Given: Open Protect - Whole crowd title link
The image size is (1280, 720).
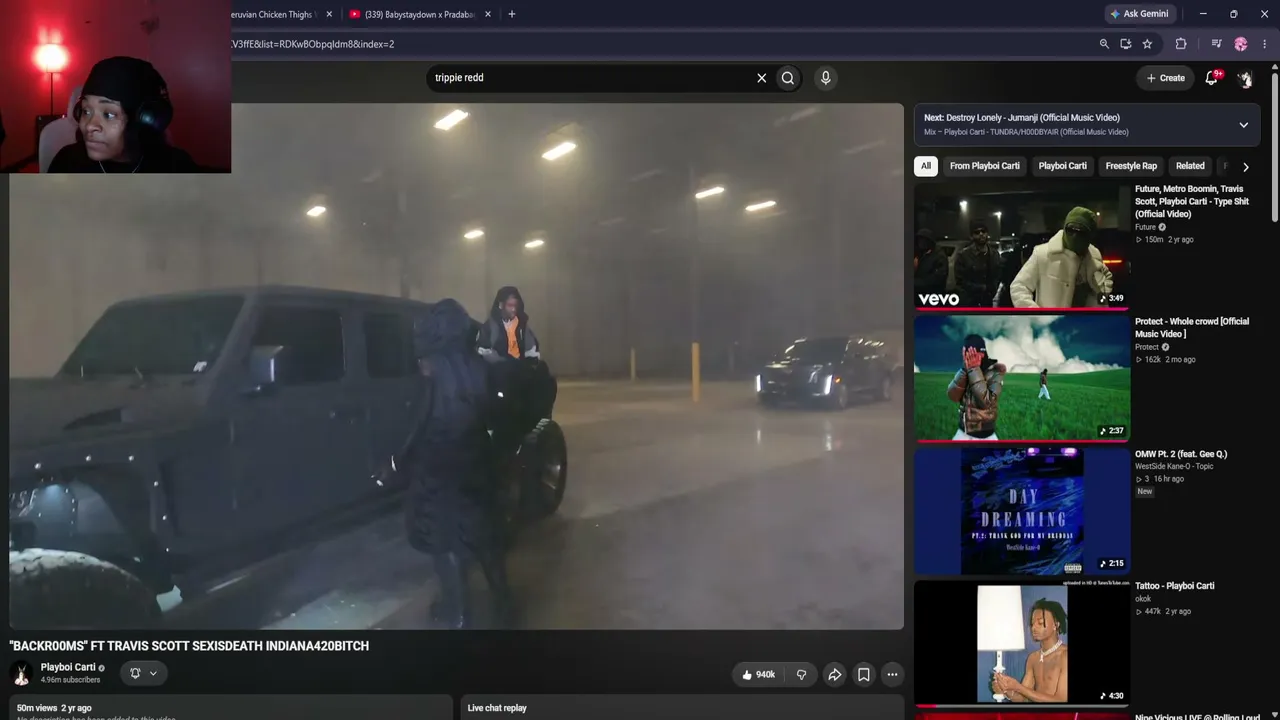Looking at the screenshot, I should [1192, 328].
